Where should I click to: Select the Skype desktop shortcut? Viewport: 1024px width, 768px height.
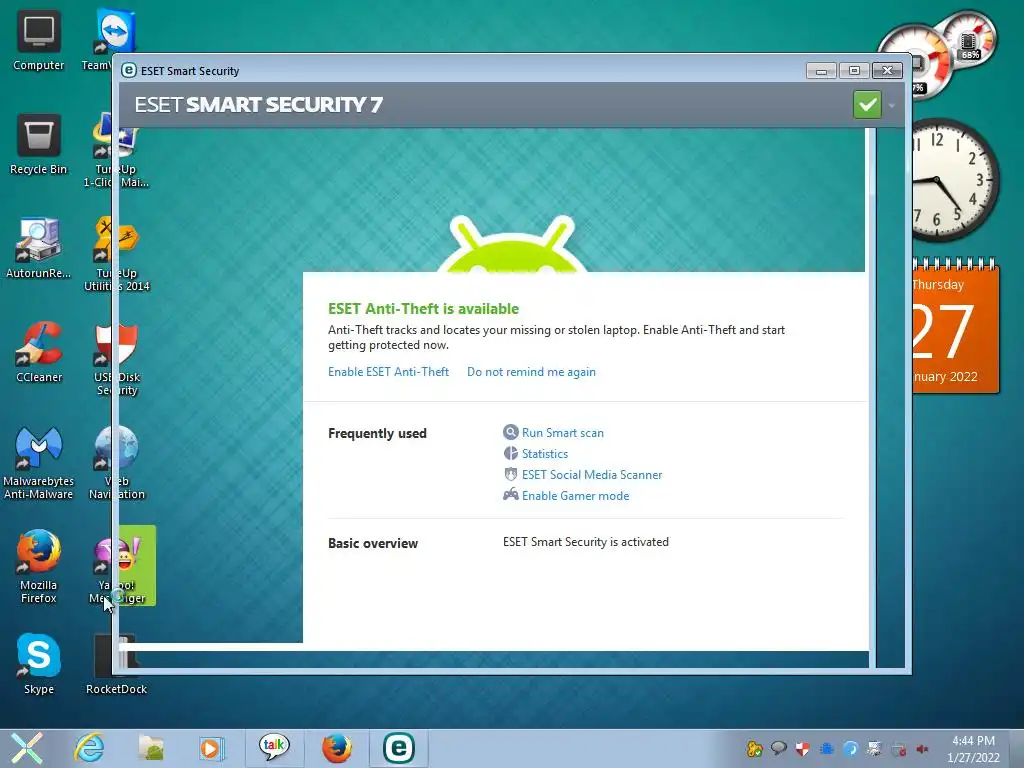39,664
